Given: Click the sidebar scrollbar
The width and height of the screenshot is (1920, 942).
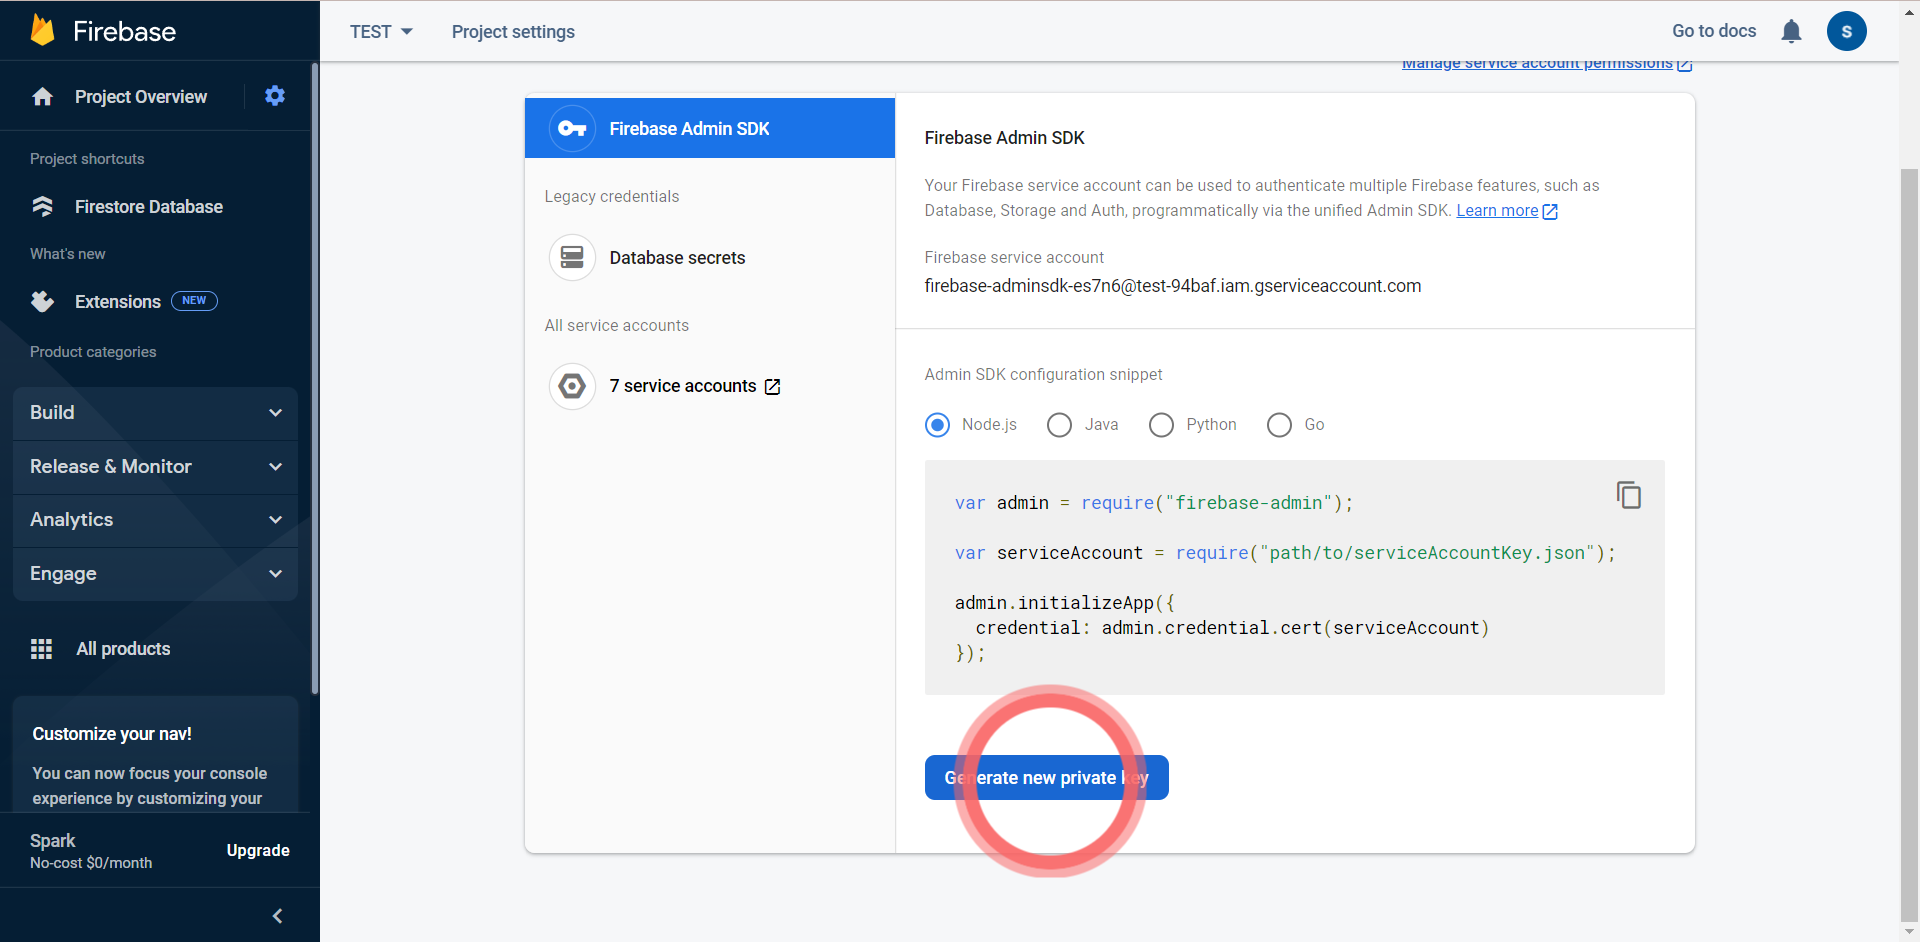Looking at the screenshot, I should point(314,378).
